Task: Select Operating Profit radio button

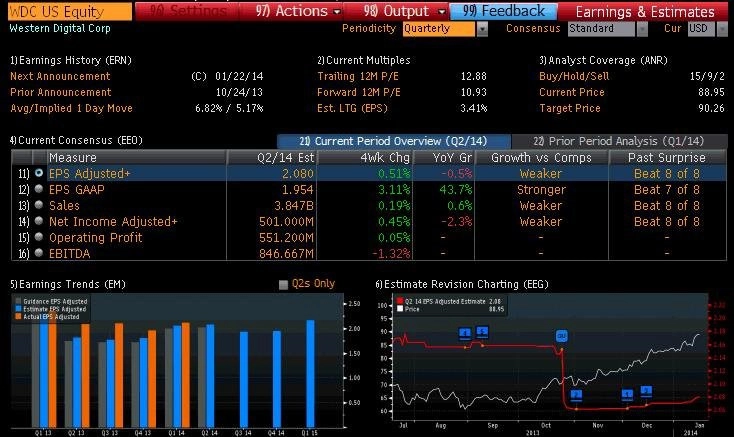Action: pos(39,237)
